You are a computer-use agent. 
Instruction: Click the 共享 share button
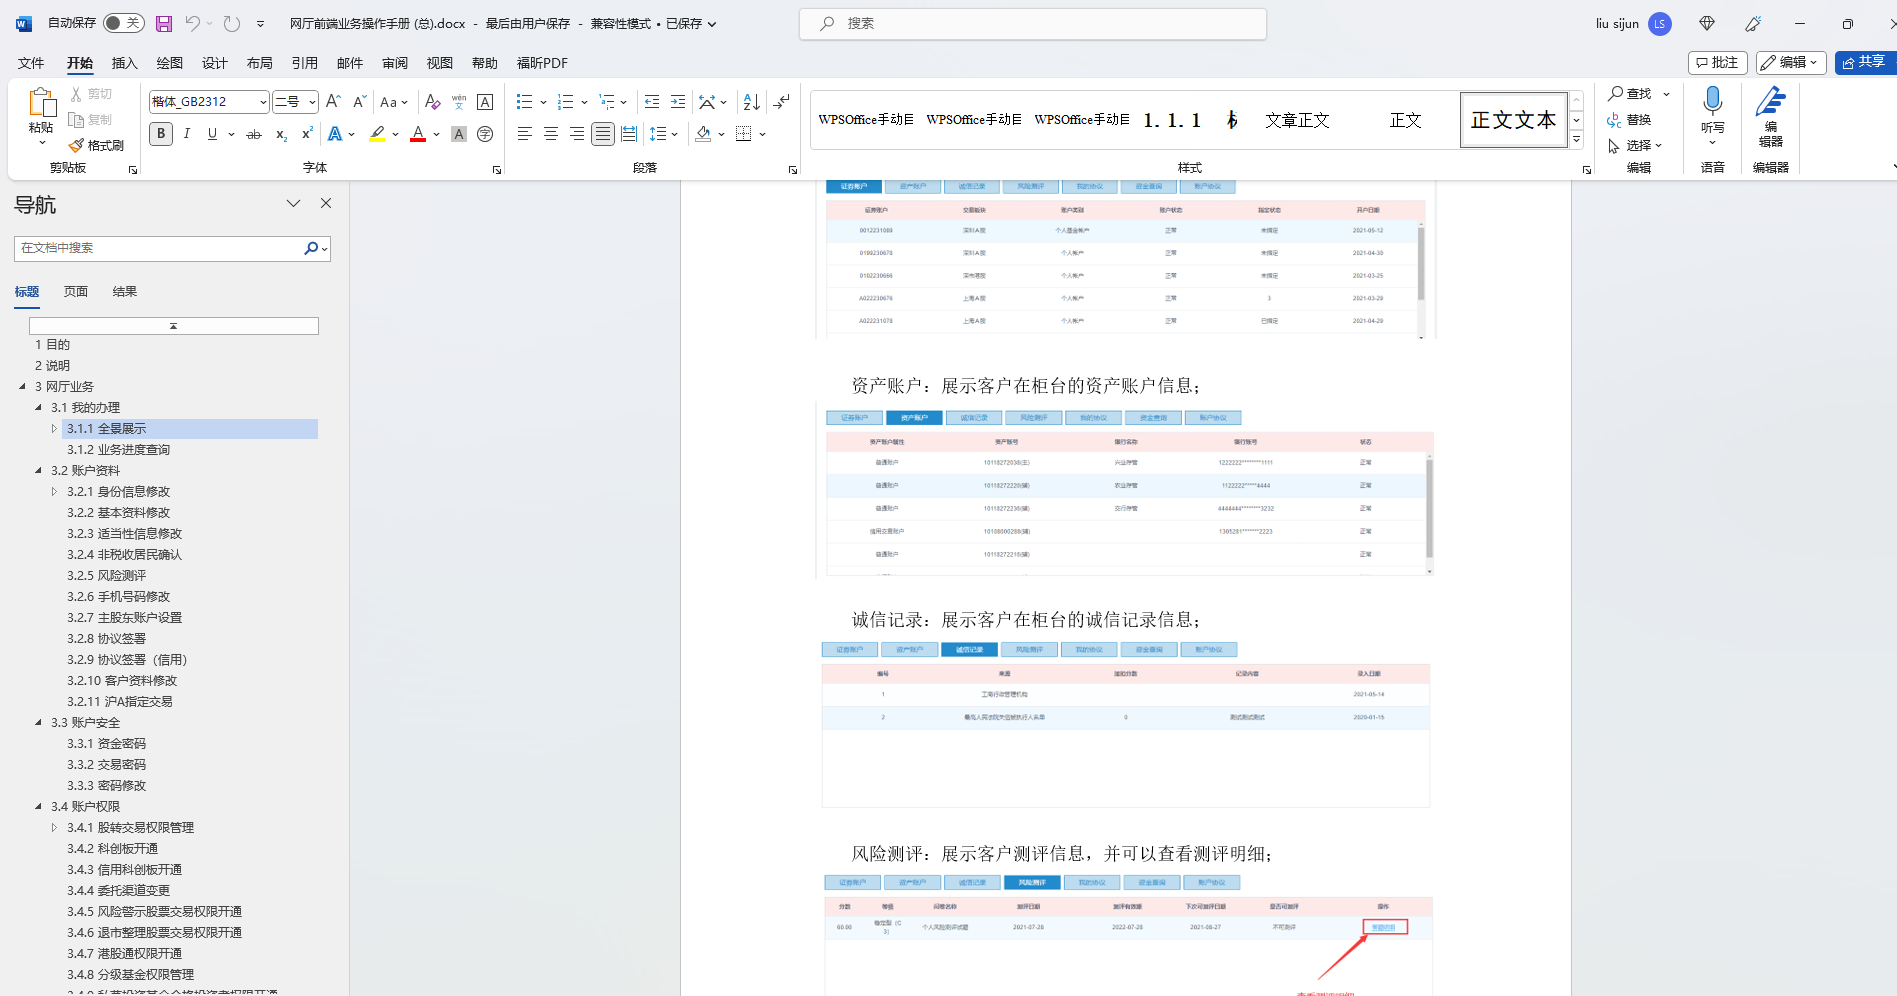[x=1865, y=62]
